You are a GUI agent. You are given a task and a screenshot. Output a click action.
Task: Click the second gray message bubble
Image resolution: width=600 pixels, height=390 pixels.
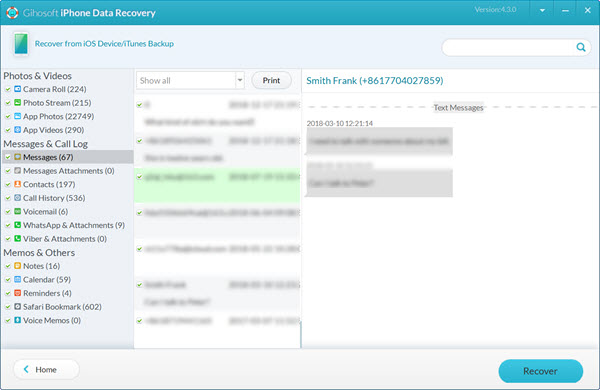(x=379, y=183)
